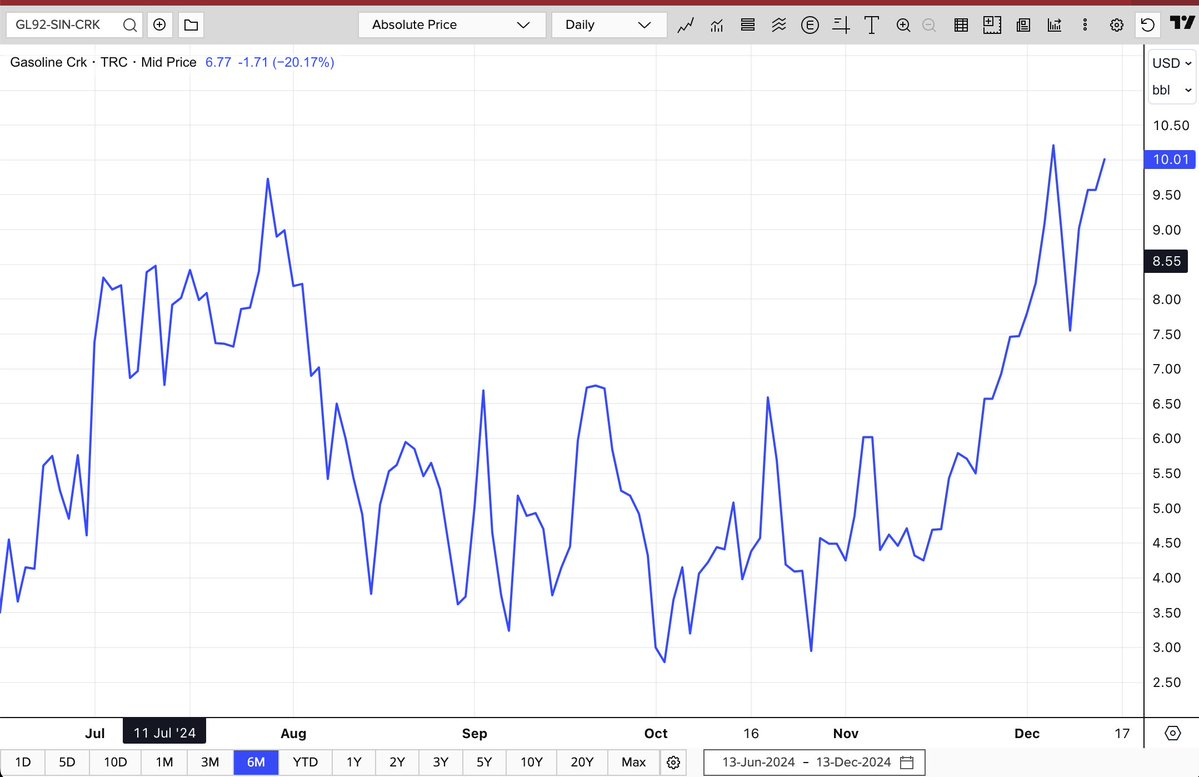Open the 13-Jun-2024 to 13-Dec-2024 date picker
1199x777 pixels.
point(814,762)
